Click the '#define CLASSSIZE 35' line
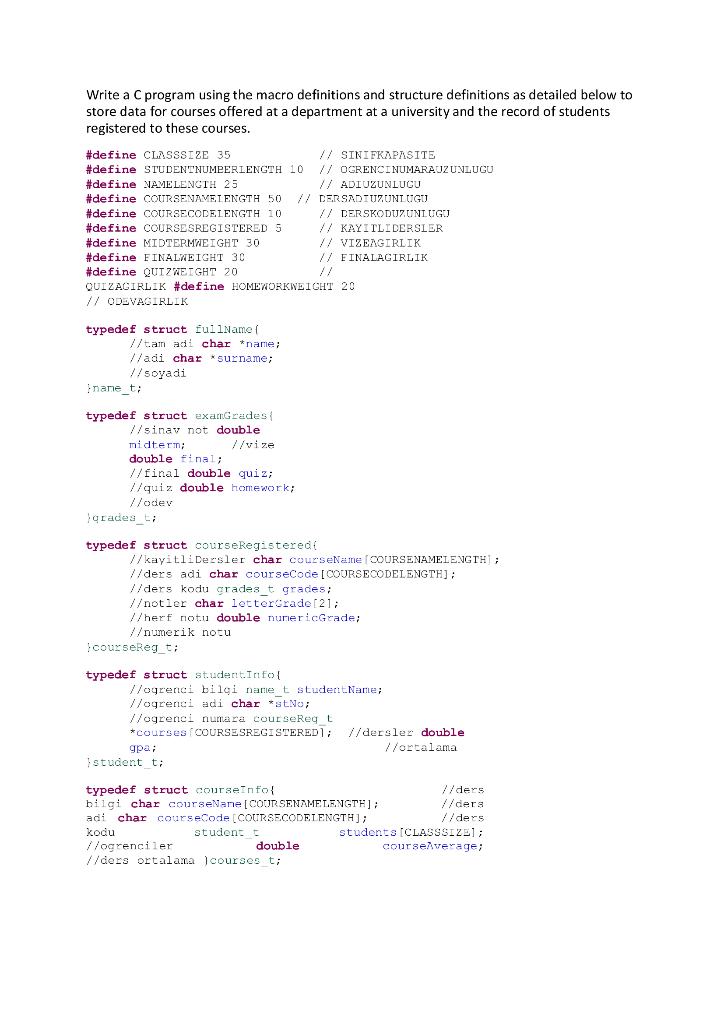Screen dimensions: 724x1024 (x=158, y=155)
